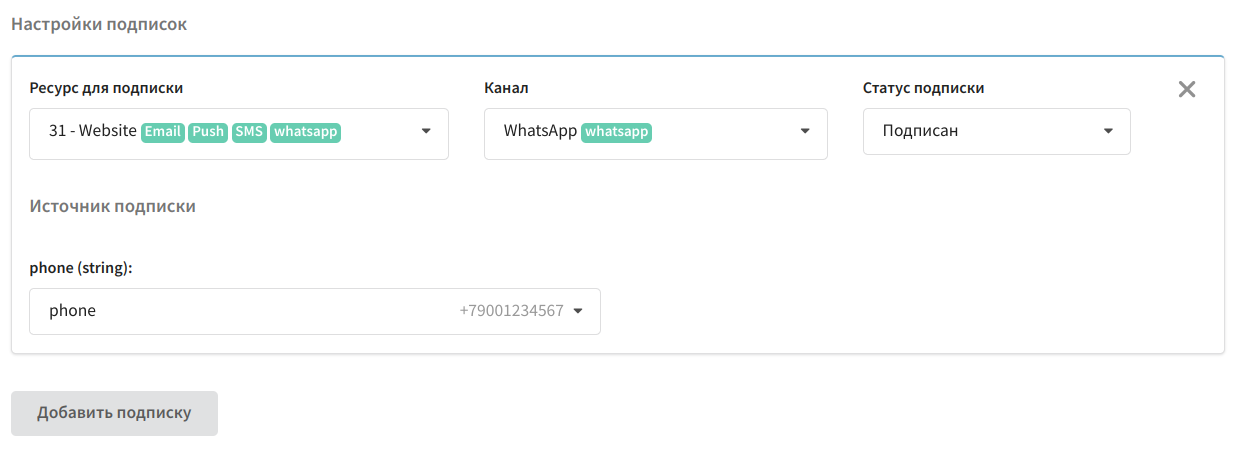Image resolution: width=1235 pixels, height=451 pixels.
Task: Open the 'Подписан' status selector
Action: click(x=997, y=131)
